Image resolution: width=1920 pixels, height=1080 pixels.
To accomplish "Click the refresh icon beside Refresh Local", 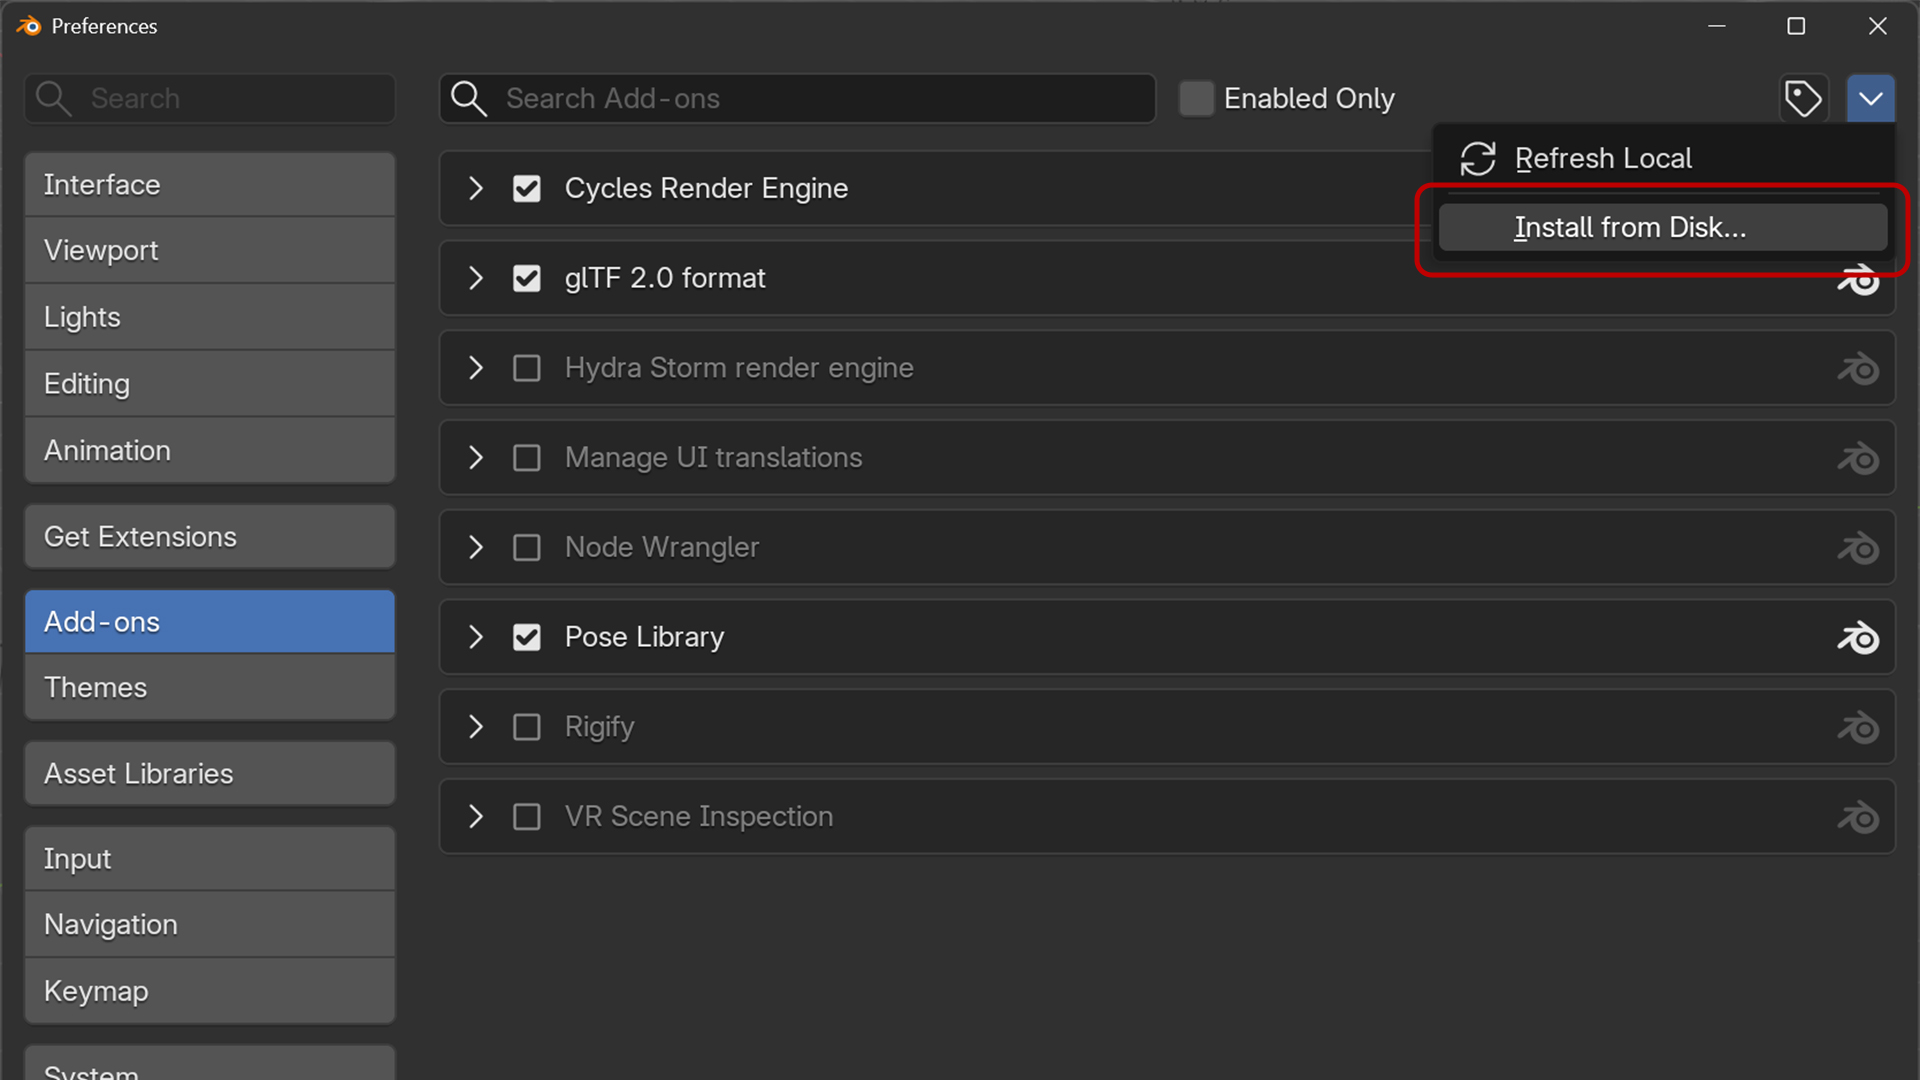I will click(x=1478, y=158).
